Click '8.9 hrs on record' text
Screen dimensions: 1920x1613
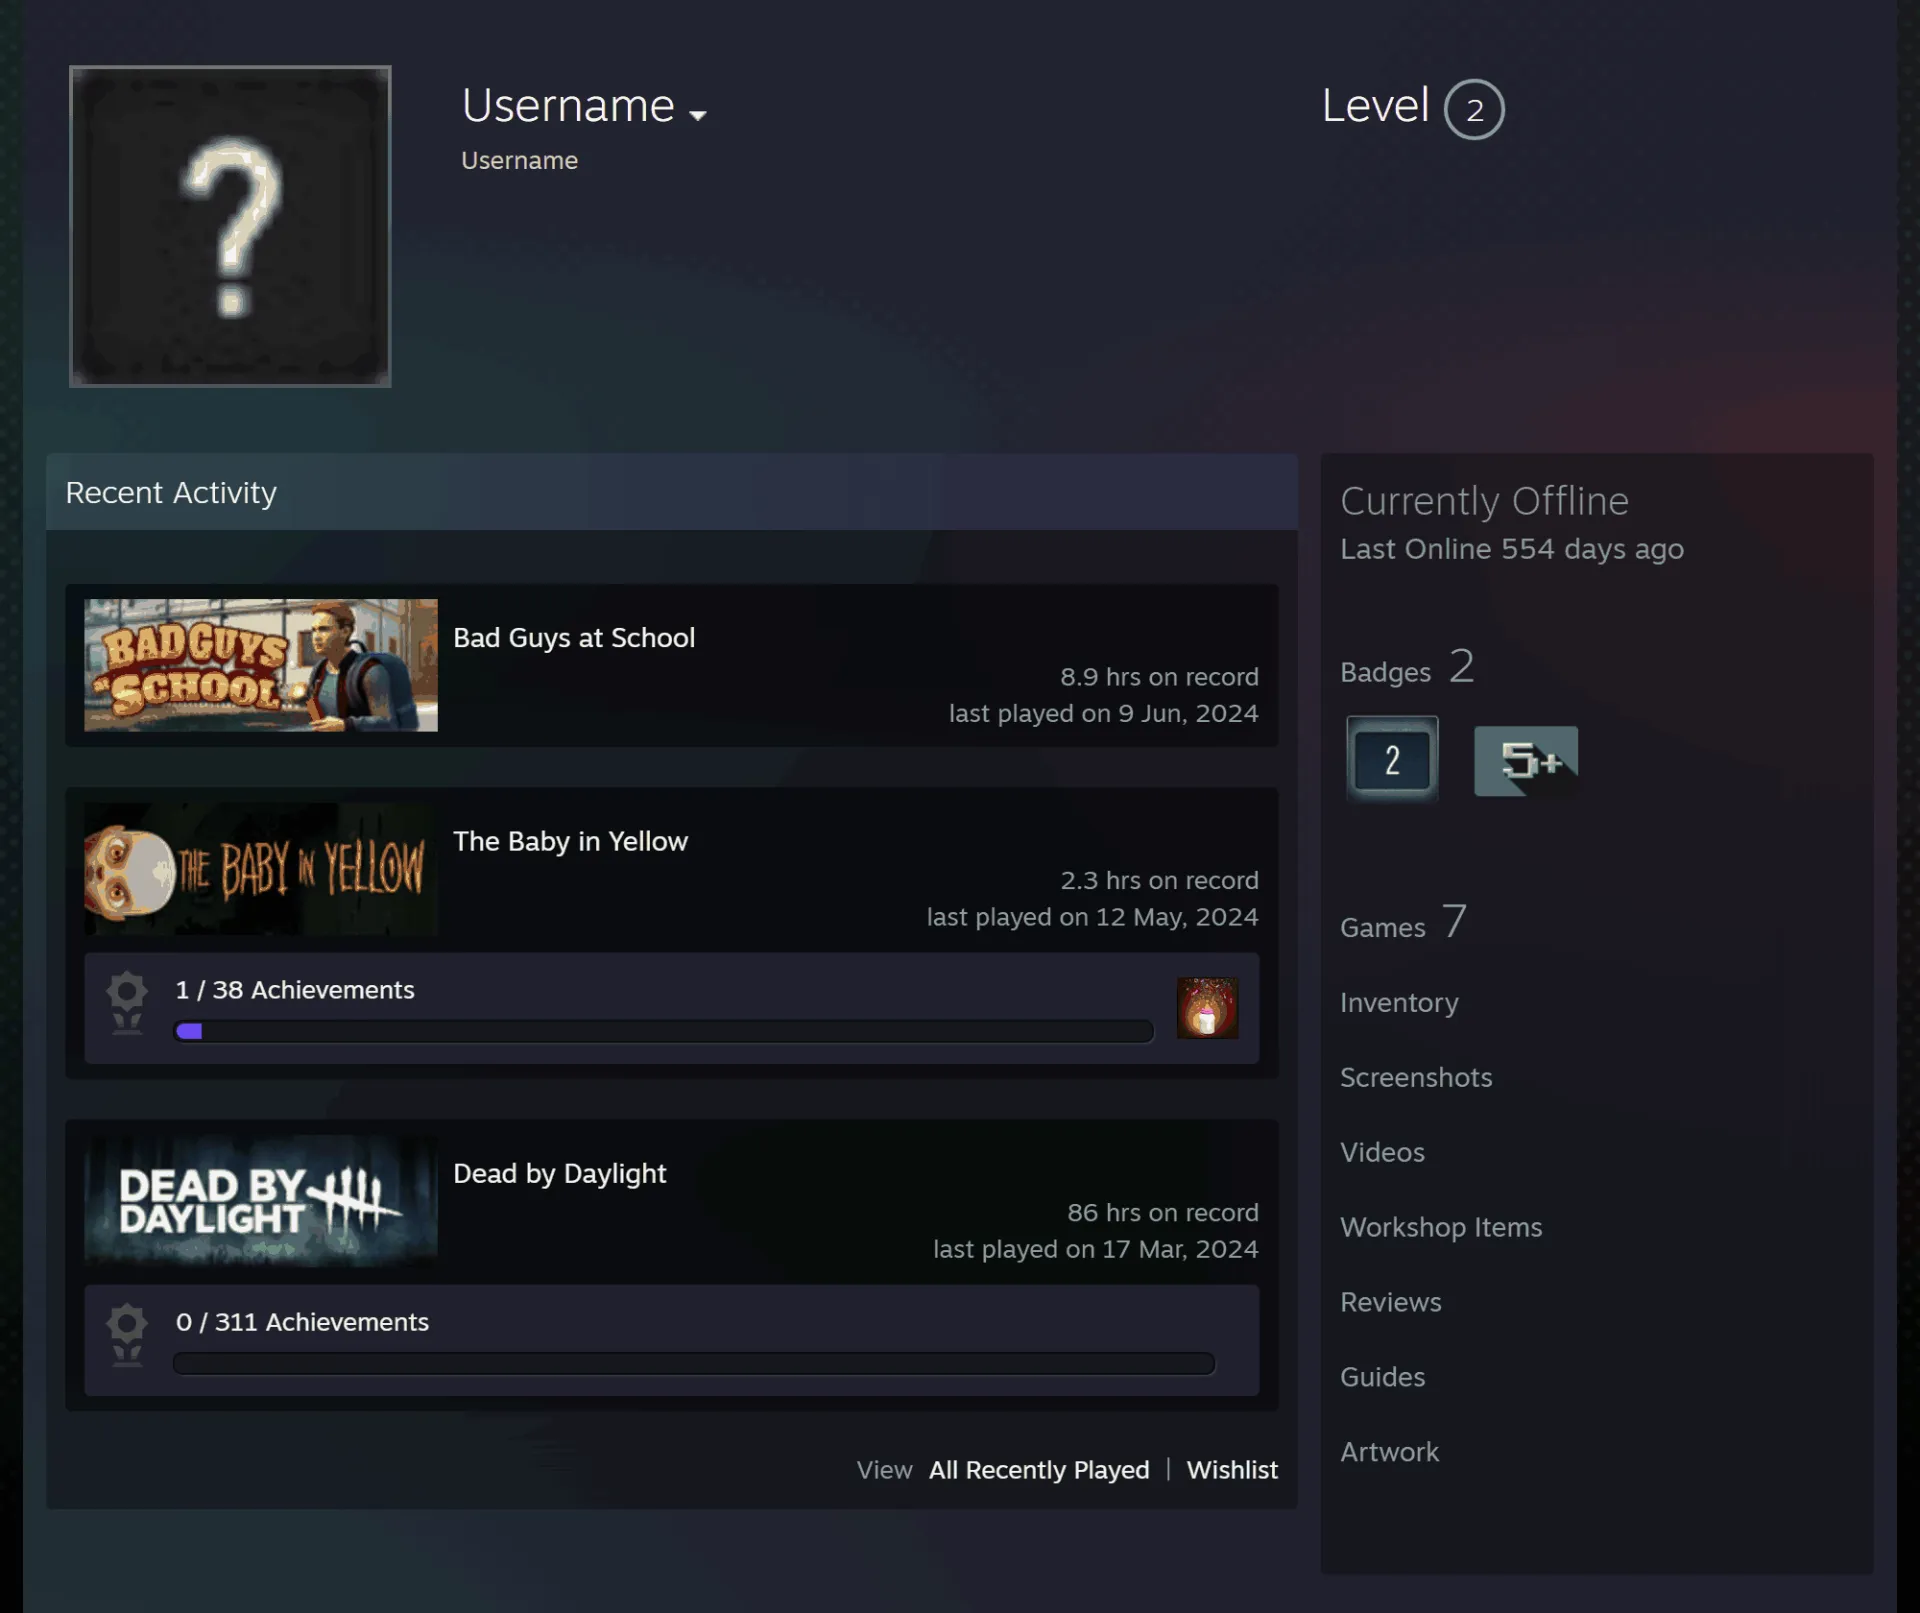pos(1159,677)
